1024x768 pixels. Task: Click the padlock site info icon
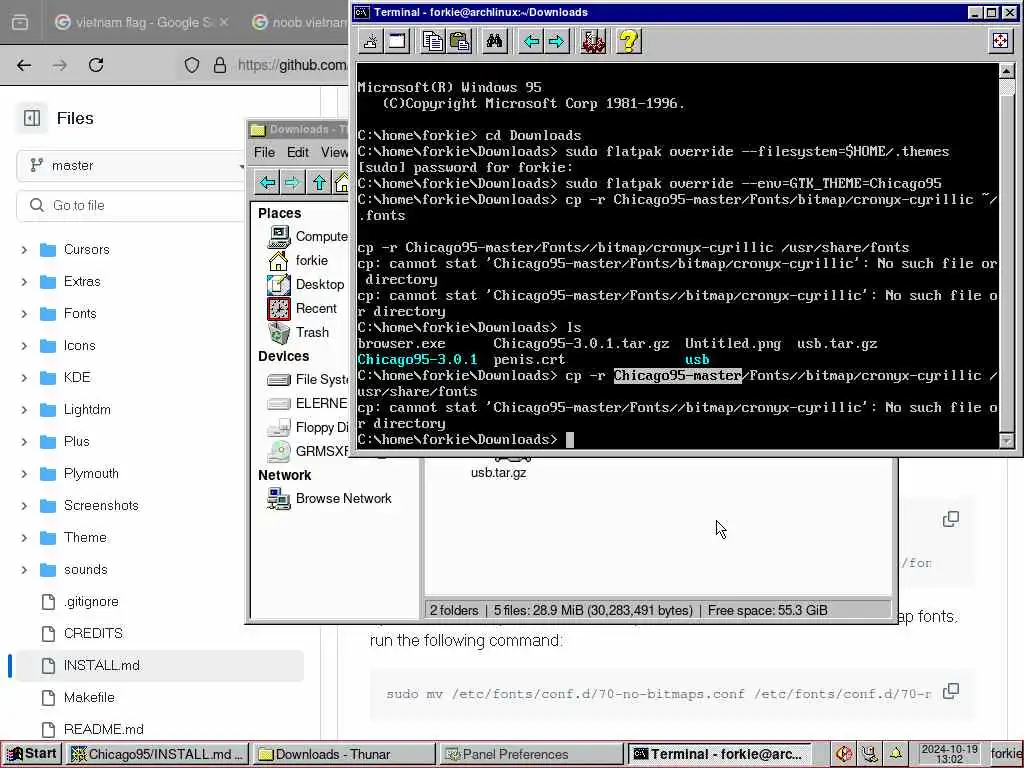(x=220, y=65)
